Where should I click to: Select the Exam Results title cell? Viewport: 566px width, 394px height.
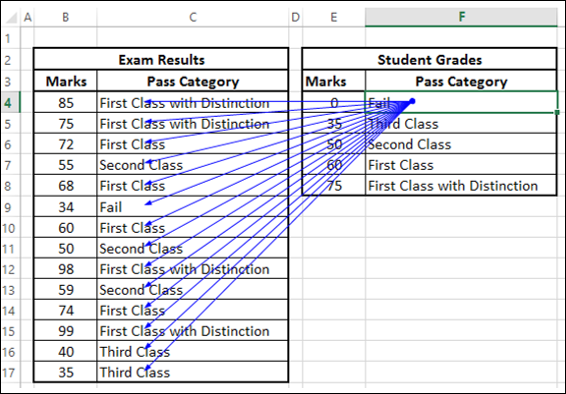click(161, 59)
